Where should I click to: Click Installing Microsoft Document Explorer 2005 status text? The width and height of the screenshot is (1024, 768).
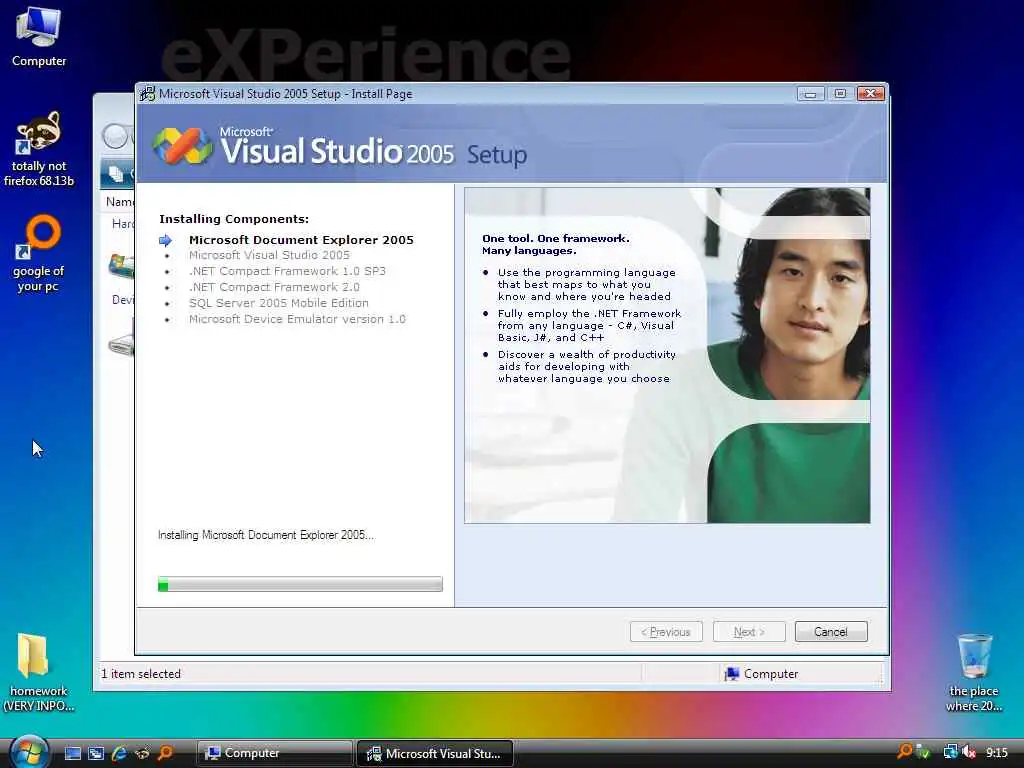(x=266, y=535)
